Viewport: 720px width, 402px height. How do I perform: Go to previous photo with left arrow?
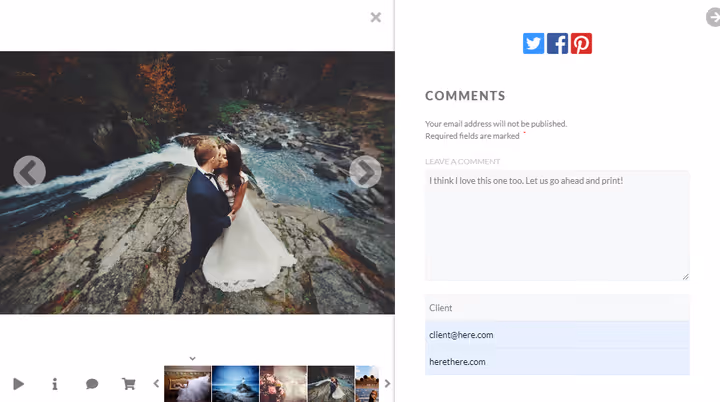[29, 171]
